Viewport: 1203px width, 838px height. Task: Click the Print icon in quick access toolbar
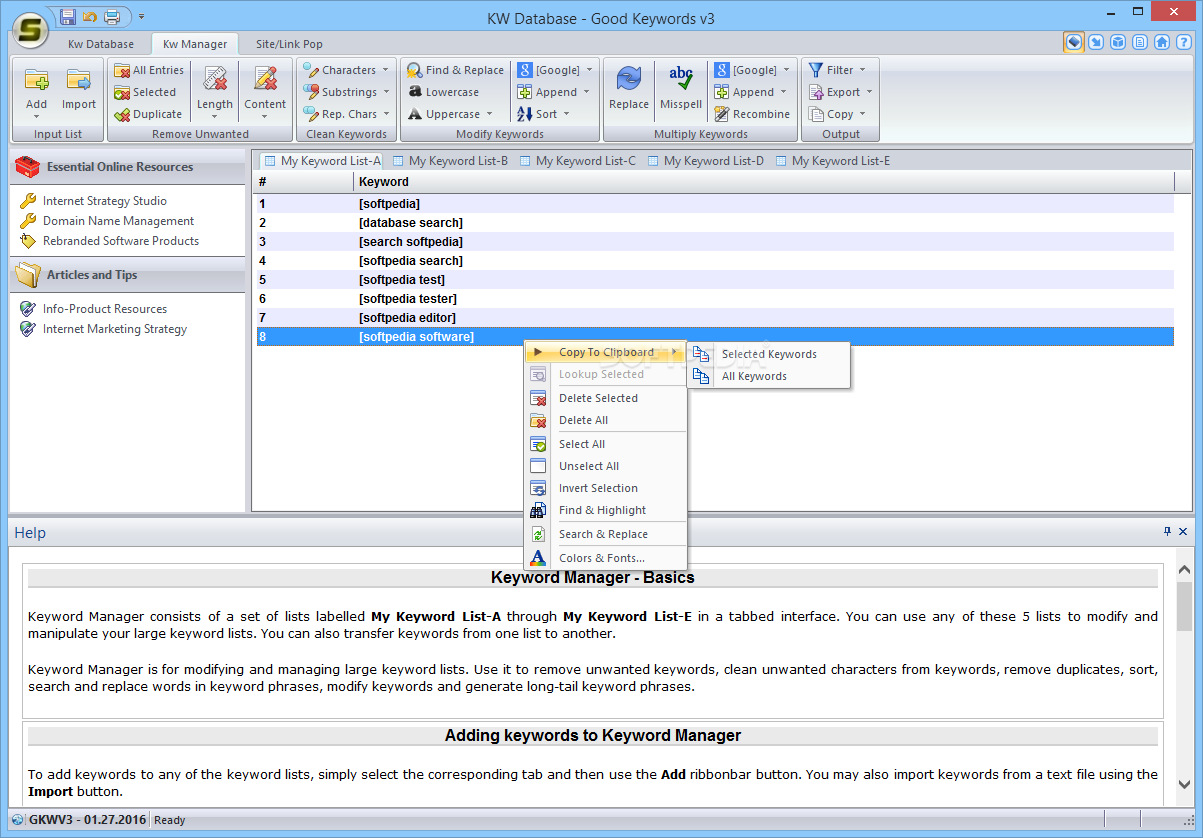[113, 17]
